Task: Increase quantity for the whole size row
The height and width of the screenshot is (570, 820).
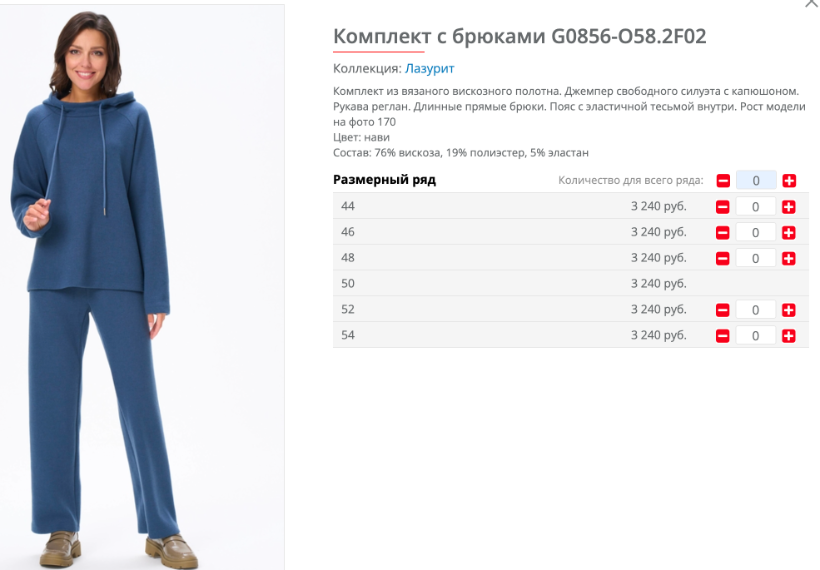Action: (789, 180)
